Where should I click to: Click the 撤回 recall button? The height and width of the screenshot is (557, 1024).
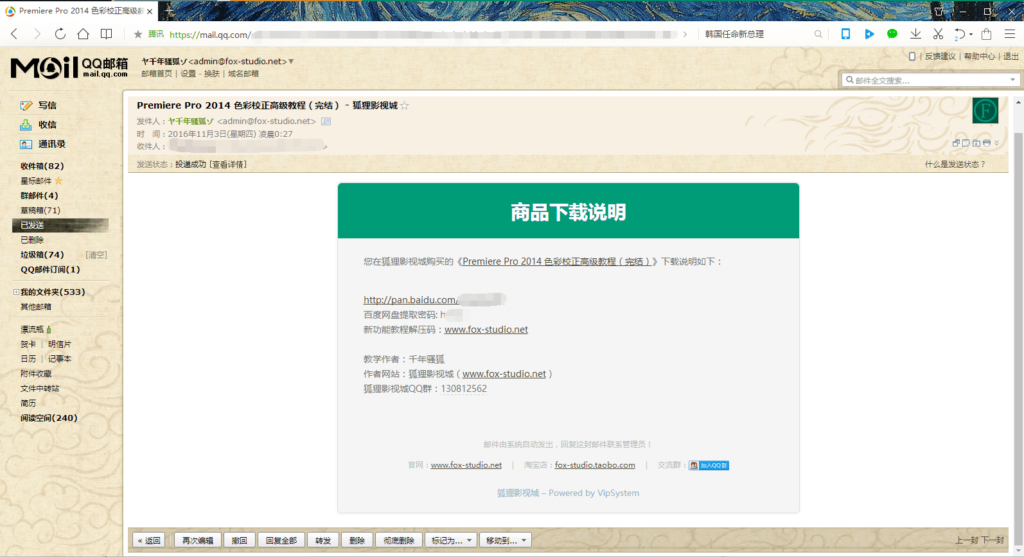point(240,541)
